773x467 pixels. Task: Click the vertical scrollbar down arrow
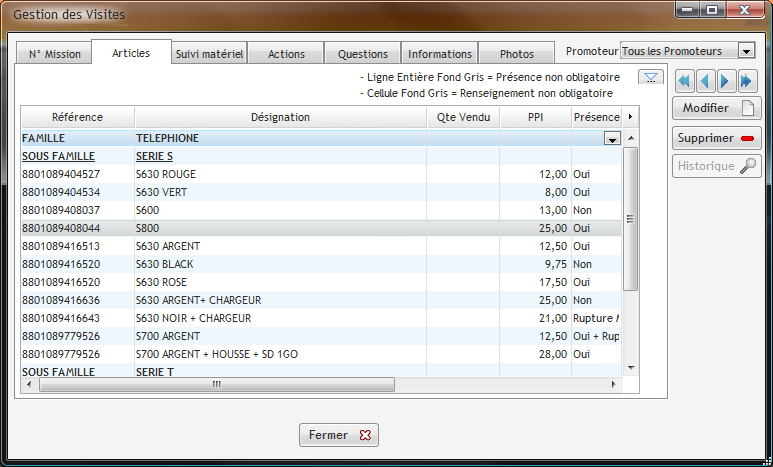630,368
